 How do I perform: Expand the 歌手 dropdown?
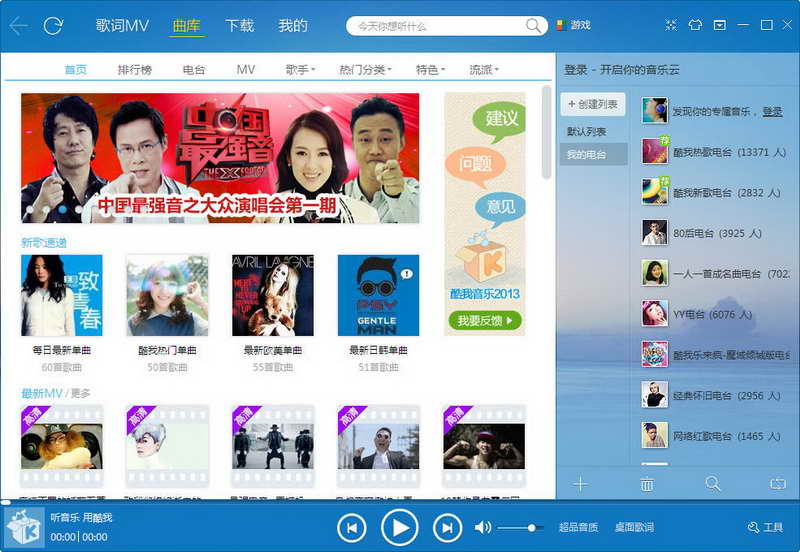(301, 70)
